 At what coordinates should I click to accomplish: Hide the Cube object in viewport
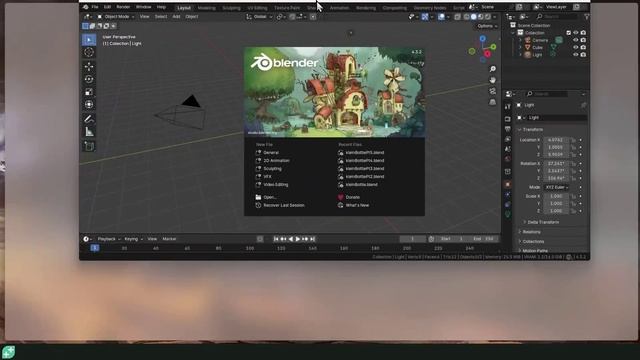576,47
